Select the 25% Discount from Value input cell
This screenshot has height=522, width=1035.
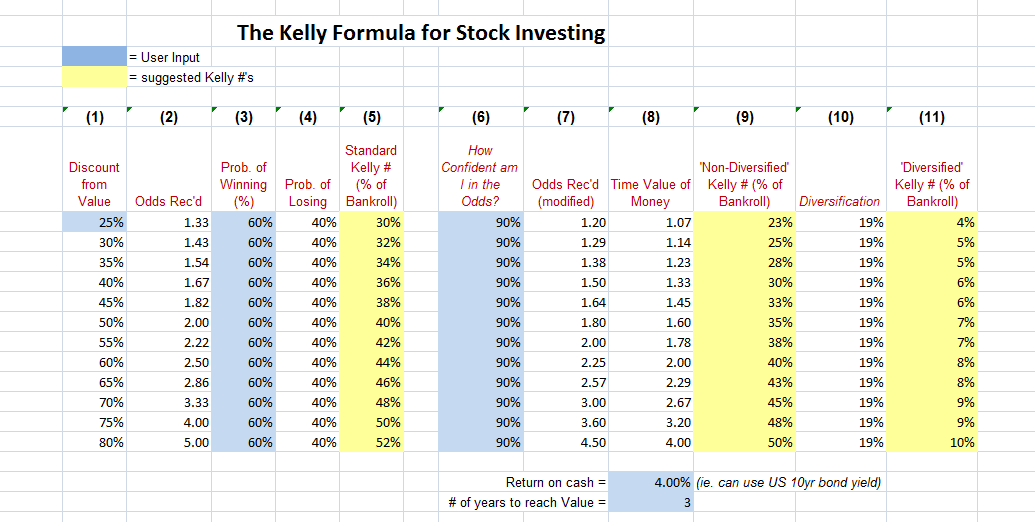(94, 222)
